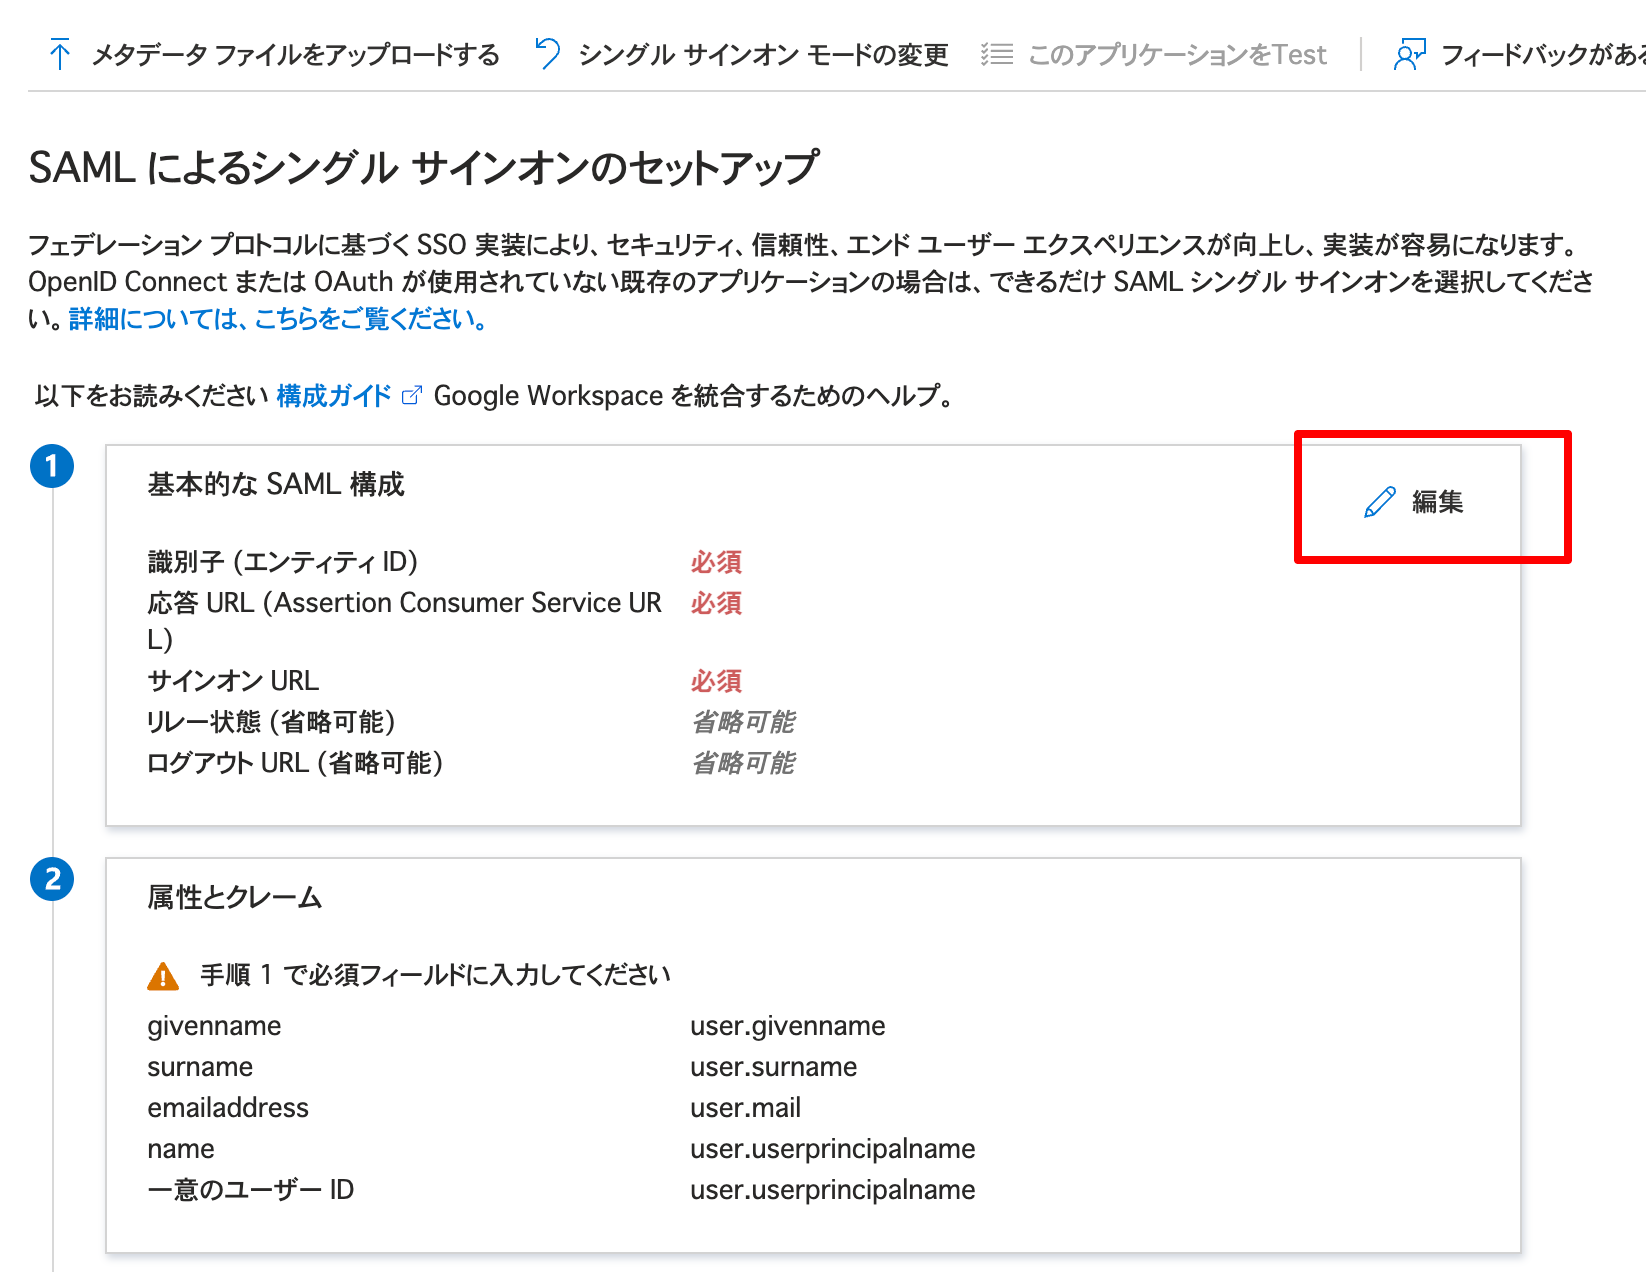1646x1272 pixels.
Task: Click the warning triangle in 属性とクレーム section
Action: click(x=163, y=973)
